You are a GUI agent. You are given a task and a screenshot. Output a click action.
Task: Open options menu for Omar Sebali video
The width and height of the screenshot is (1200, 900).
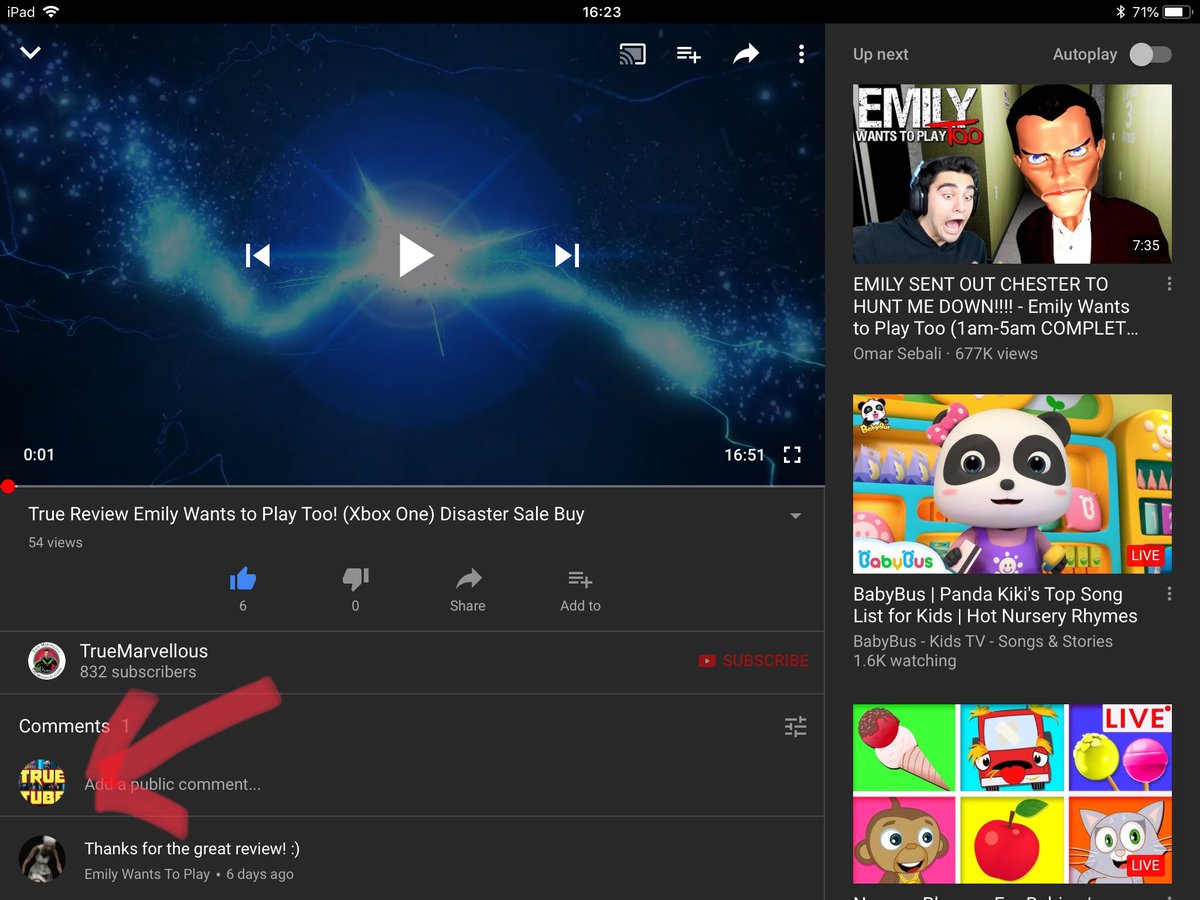(1169, 285)
